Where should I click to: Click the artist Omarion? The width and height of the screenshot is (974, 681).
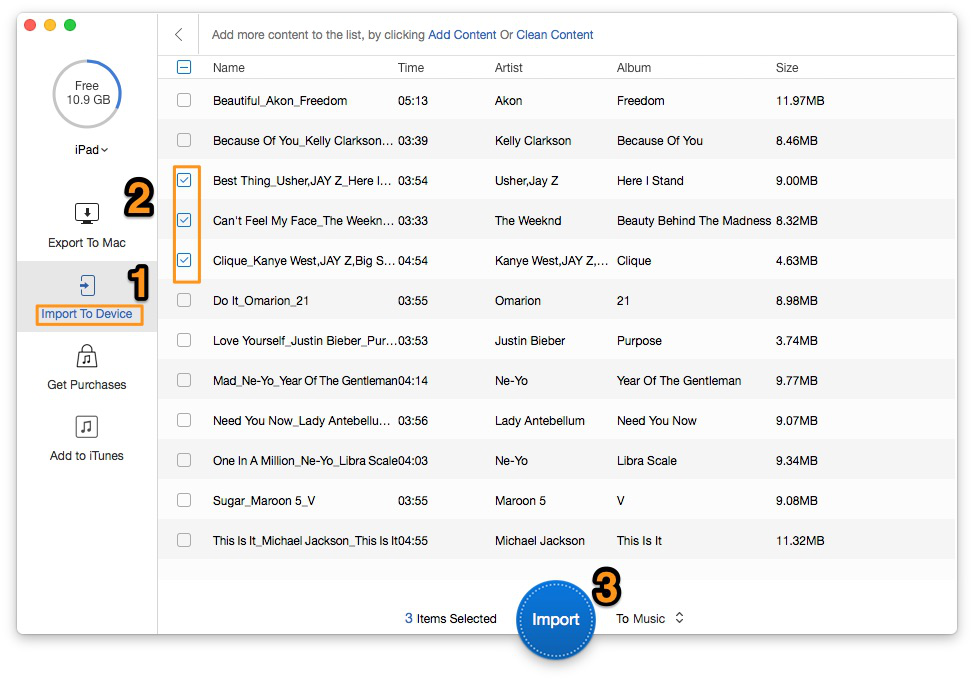click(517, 301)
